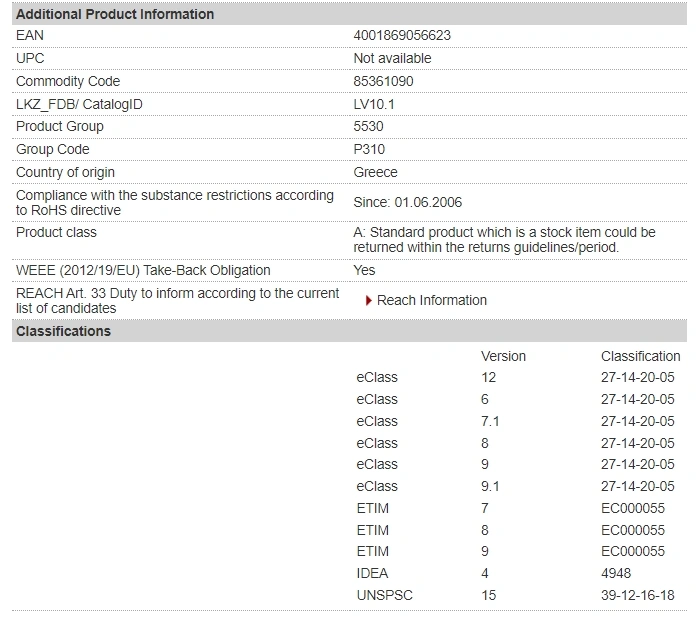Select the ETIM version 9 row
The image size is (697, 618).
(x=510, y=552)
